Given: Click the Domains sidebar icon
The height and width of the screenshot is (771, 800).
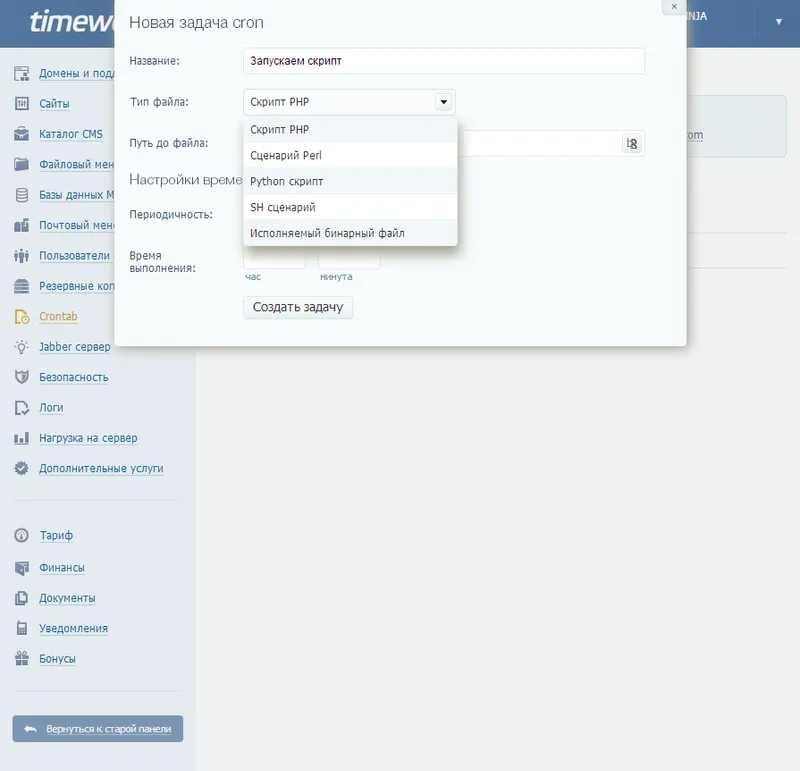Looking at the screenshot, I should click(x=21, y=73).
